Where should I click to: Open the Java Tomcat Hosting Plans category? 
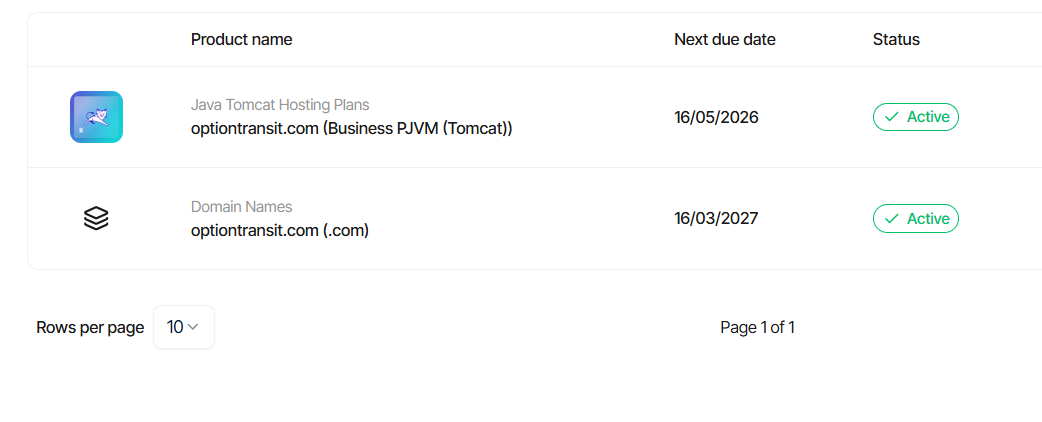(x=280, y=105)
